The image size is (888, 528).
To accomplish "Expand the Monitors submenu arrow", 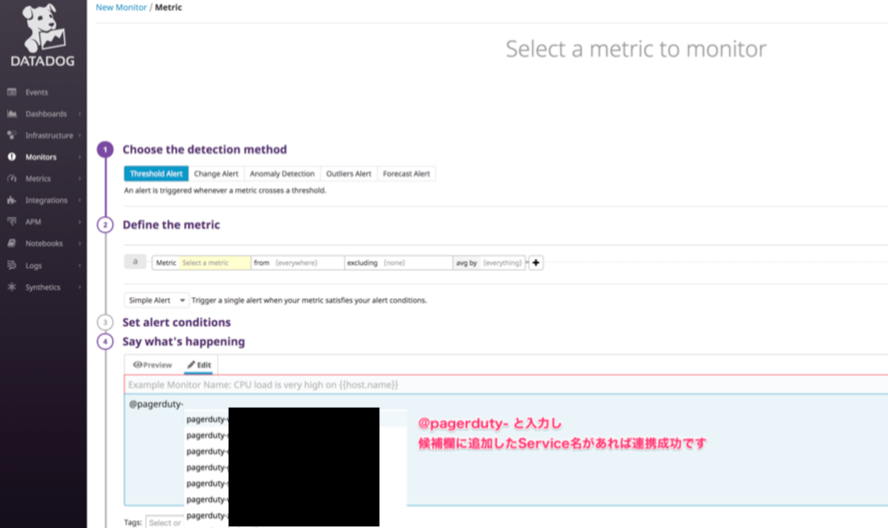I will click(x=79, y=157).
